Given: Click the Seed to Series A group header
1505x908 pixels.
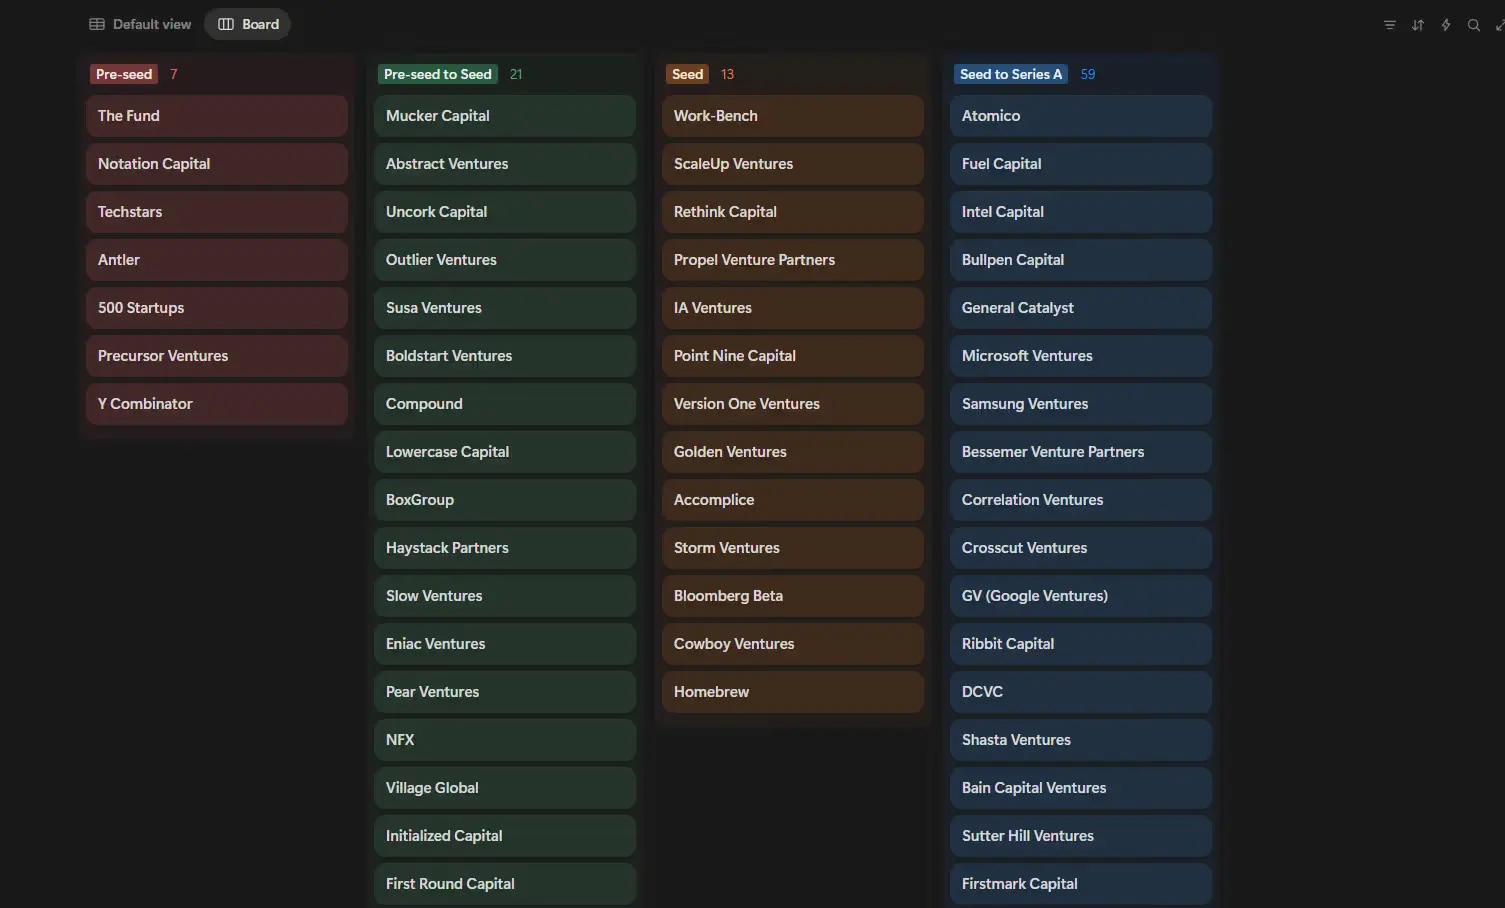Looking at the screenshot, I should [1011, 73].
